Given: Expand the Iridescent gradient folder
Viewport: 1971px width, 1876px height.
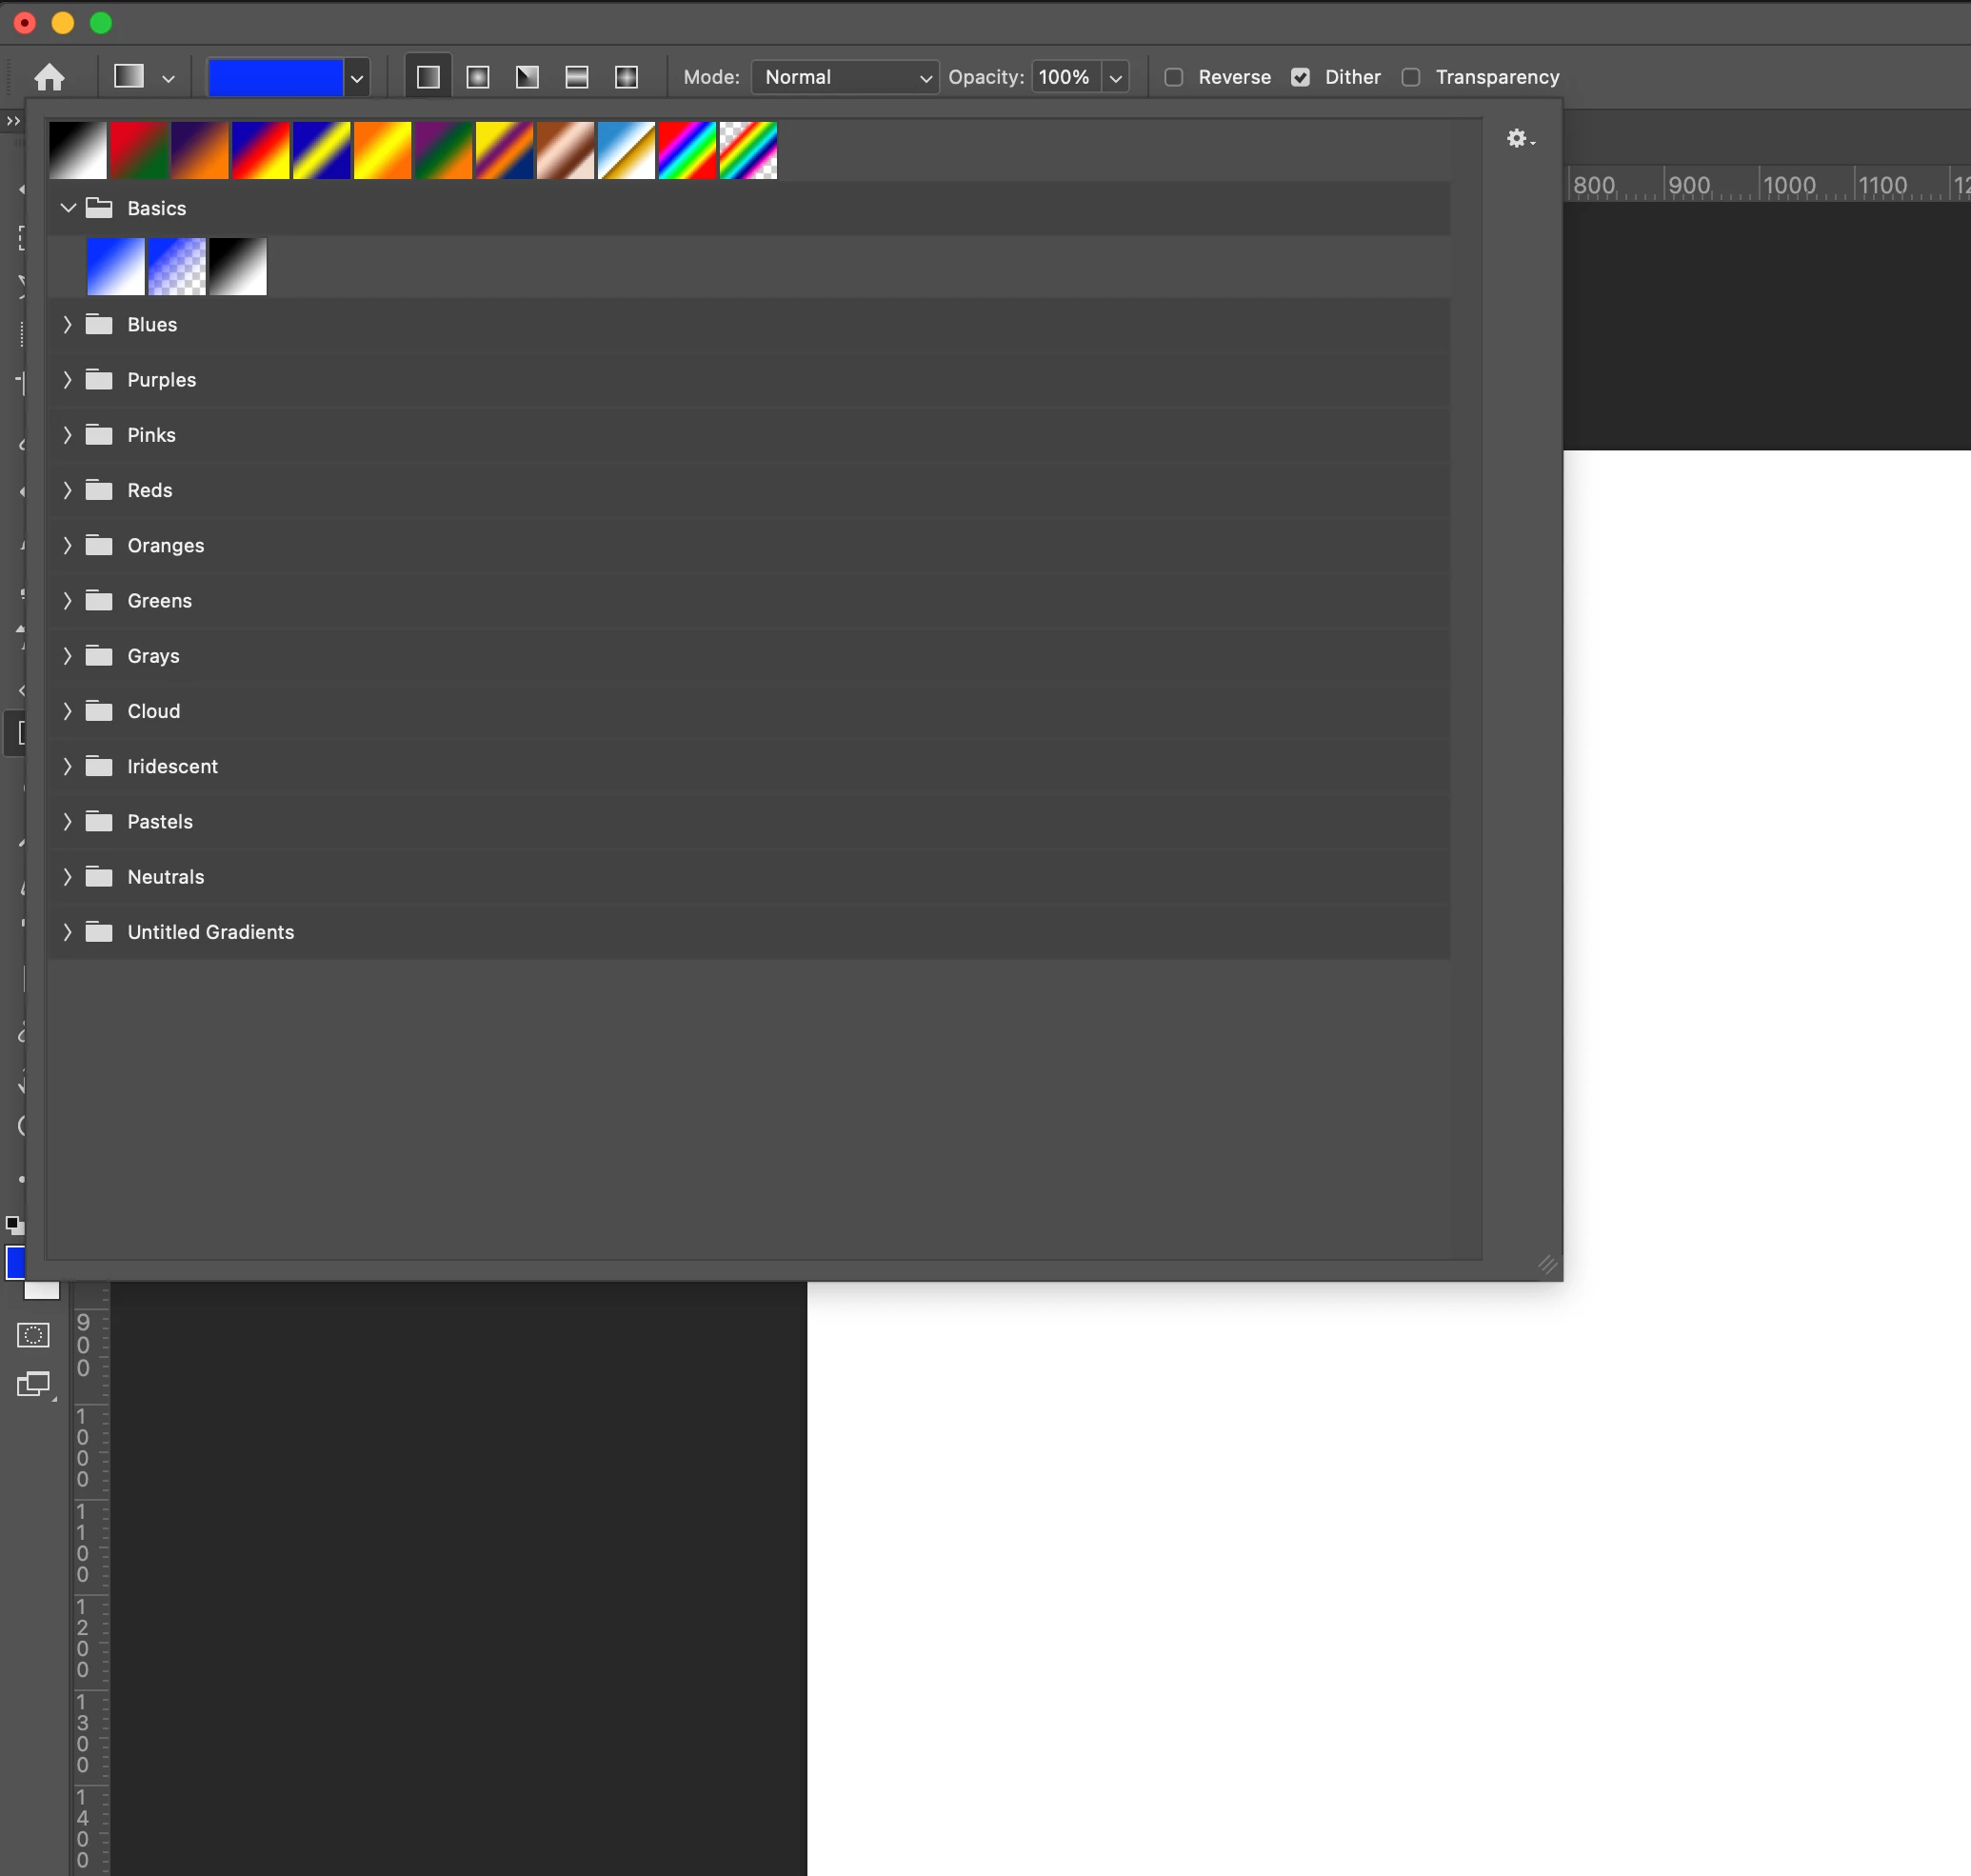Looking at the screenshot, I should pyautogui.click(x=67, y=766).
